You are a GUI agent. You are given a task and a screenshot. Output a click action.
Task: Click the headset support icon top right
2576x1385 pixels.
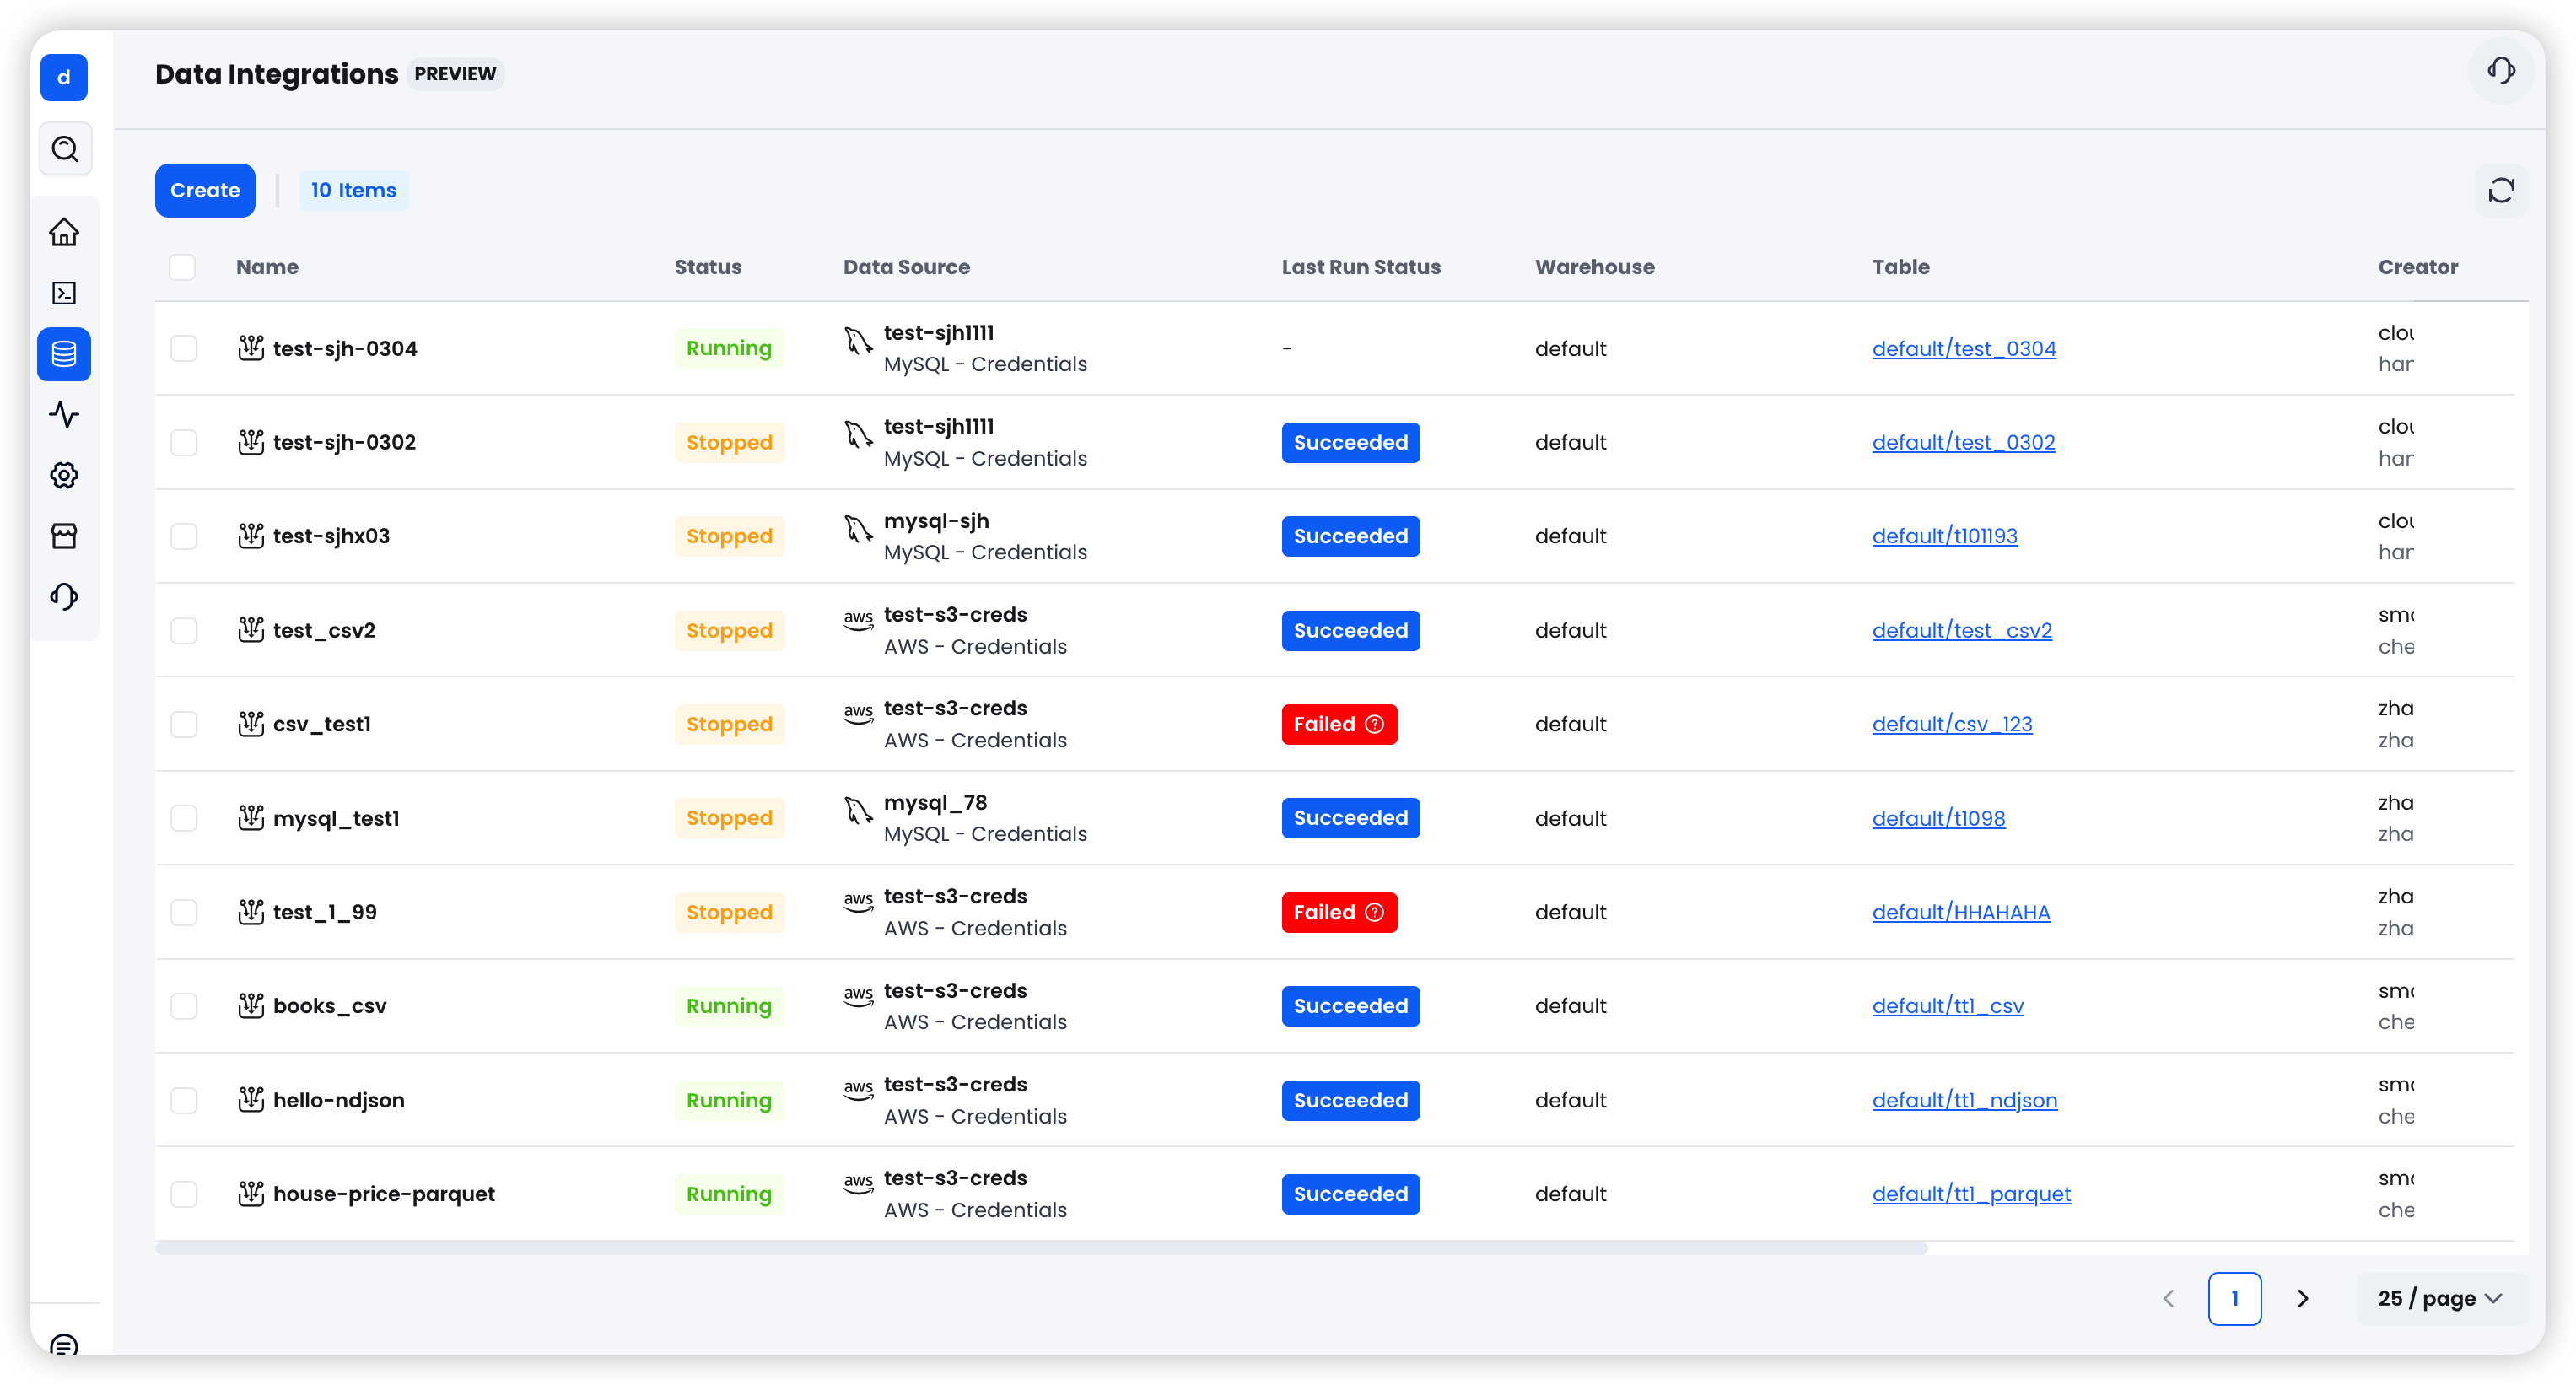click(2501, 71)
